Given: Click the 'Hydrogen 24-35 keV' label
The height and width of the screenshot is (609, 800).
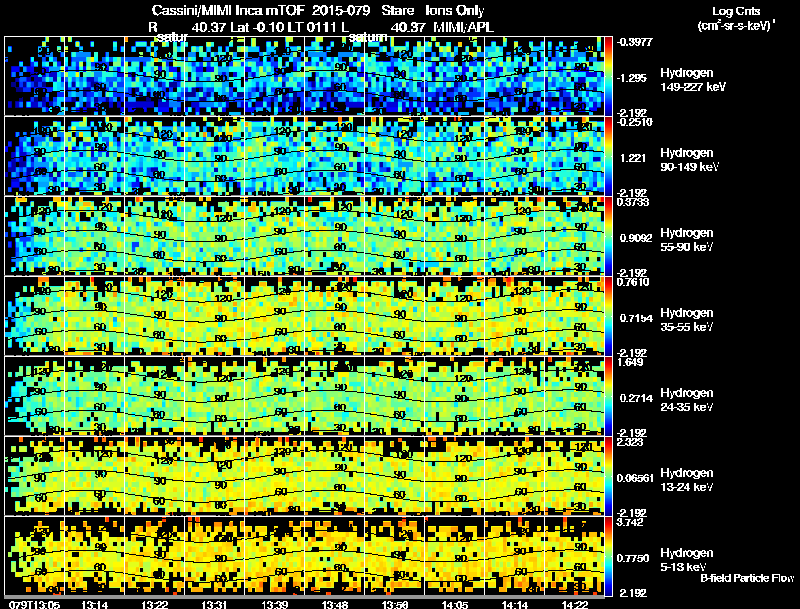Looking at the screenshot, I should click(687, 400).
